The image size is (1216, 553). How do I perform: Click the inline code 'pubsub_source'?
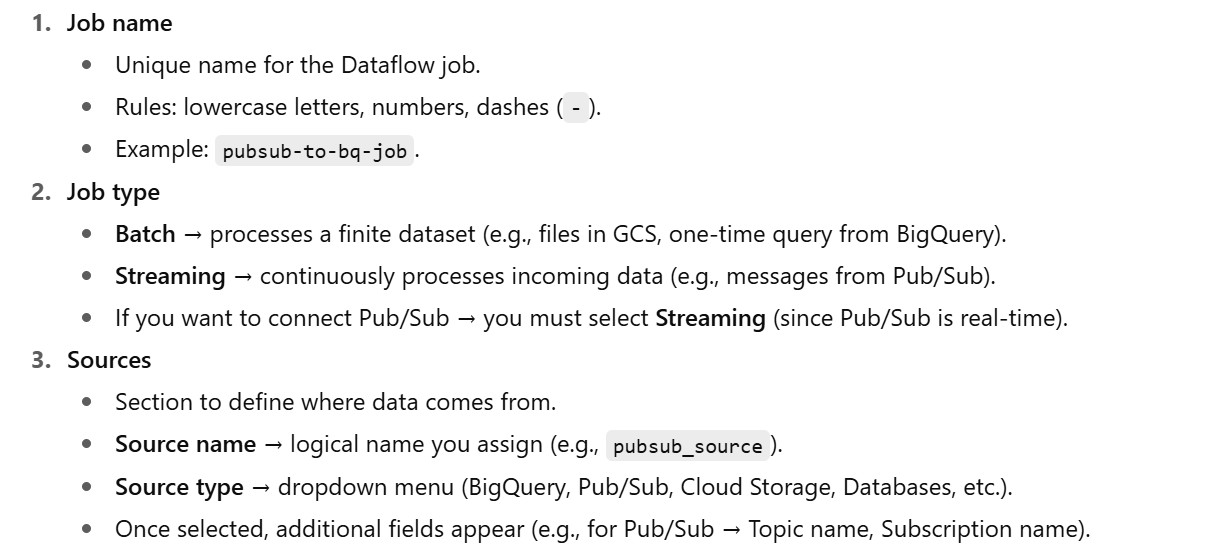click(x=688, y=446)
